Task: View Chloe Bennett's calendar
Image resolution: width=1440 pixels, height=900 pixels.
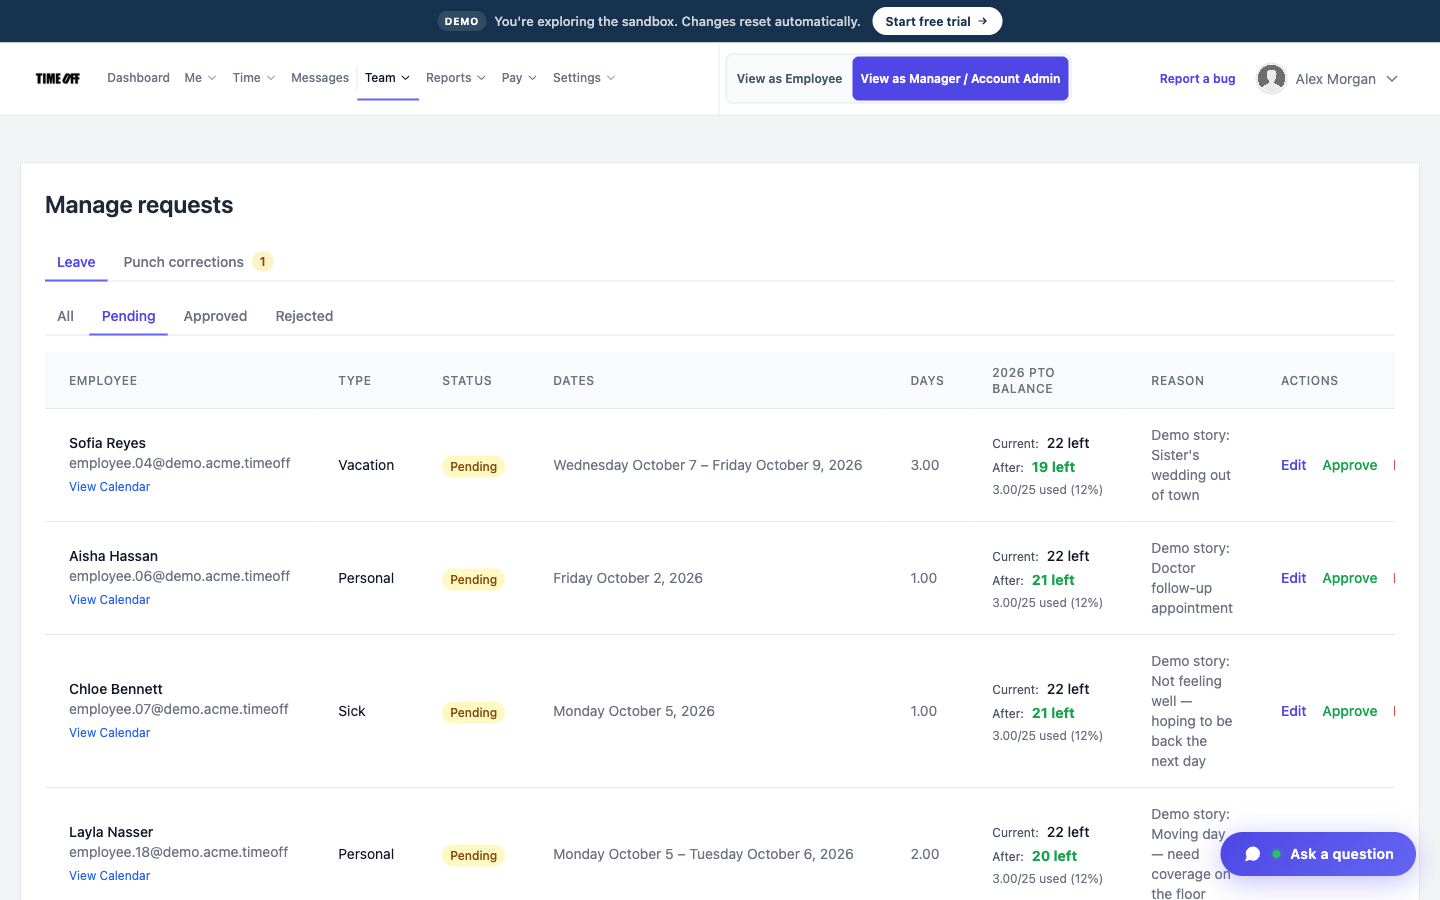Action: (109, 733)
